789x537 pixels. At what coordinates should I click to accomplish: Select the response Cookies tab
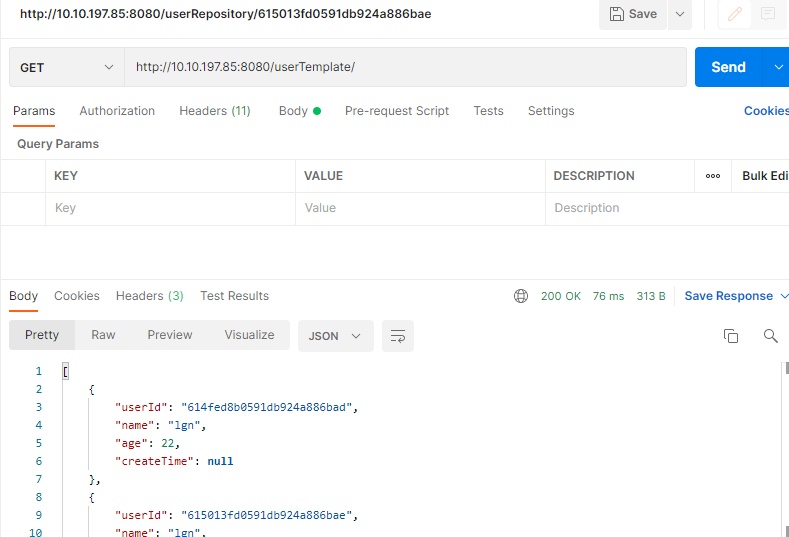pos(77,296)
